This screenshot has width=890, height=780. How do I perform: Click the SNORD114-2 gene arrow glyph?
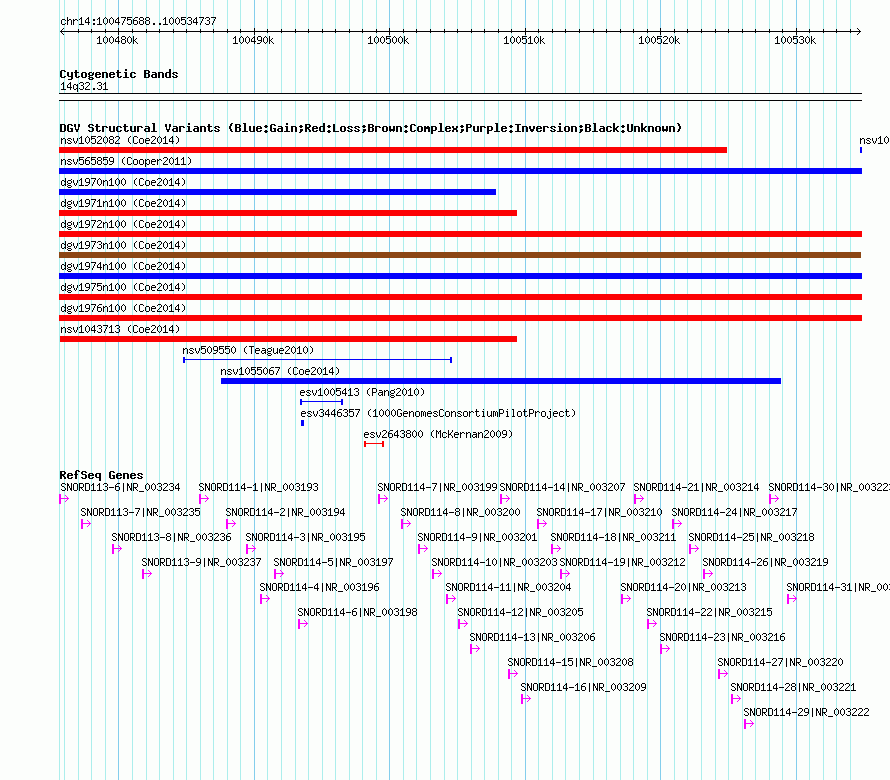pyautogui.click(x=230, y=524)
